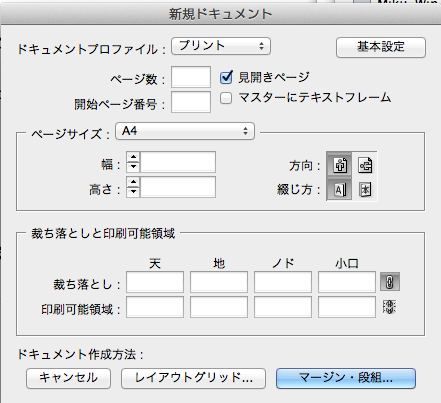The image size is (441, 403).
Task: Click the 裁ち落とし 天 input field
Action: [155, 282]
